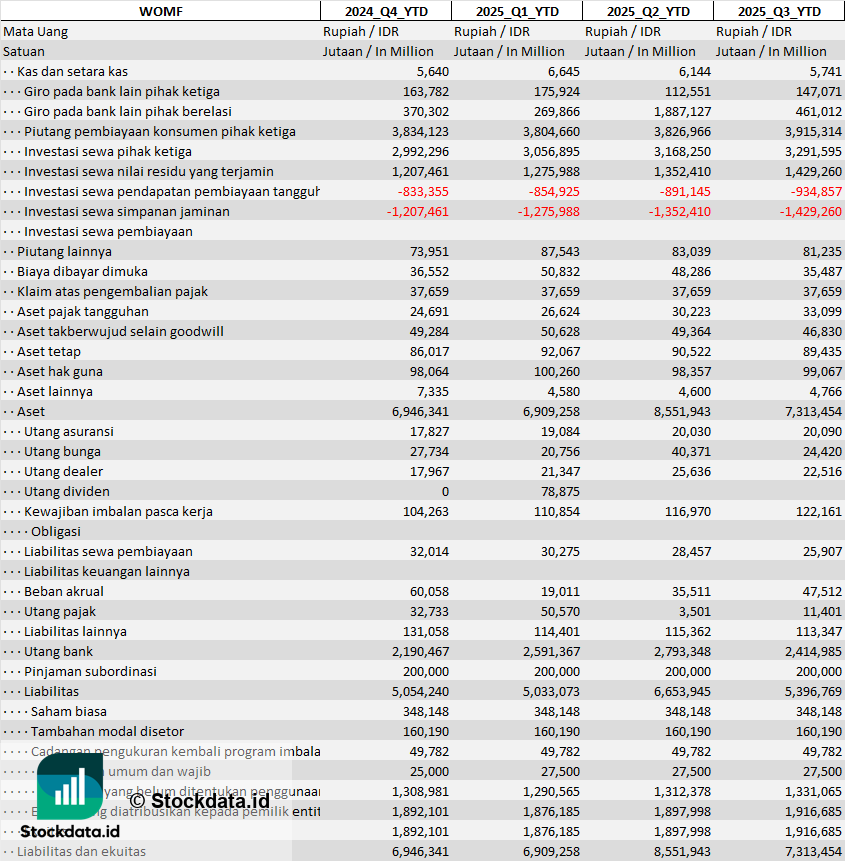Click Utang asuransi row label

[x=69, y=432]
